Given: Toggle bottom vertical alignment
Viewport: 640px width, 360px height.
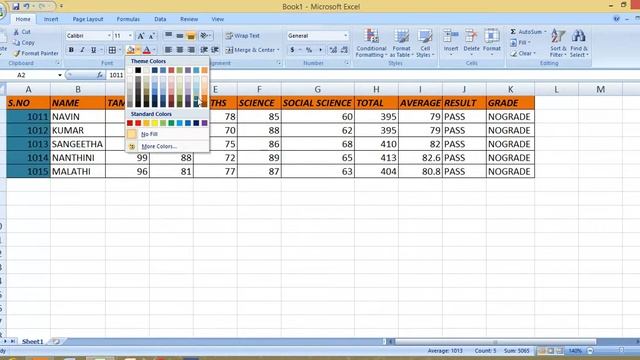Looking at the screenshot, I should (x=191, y=36).
